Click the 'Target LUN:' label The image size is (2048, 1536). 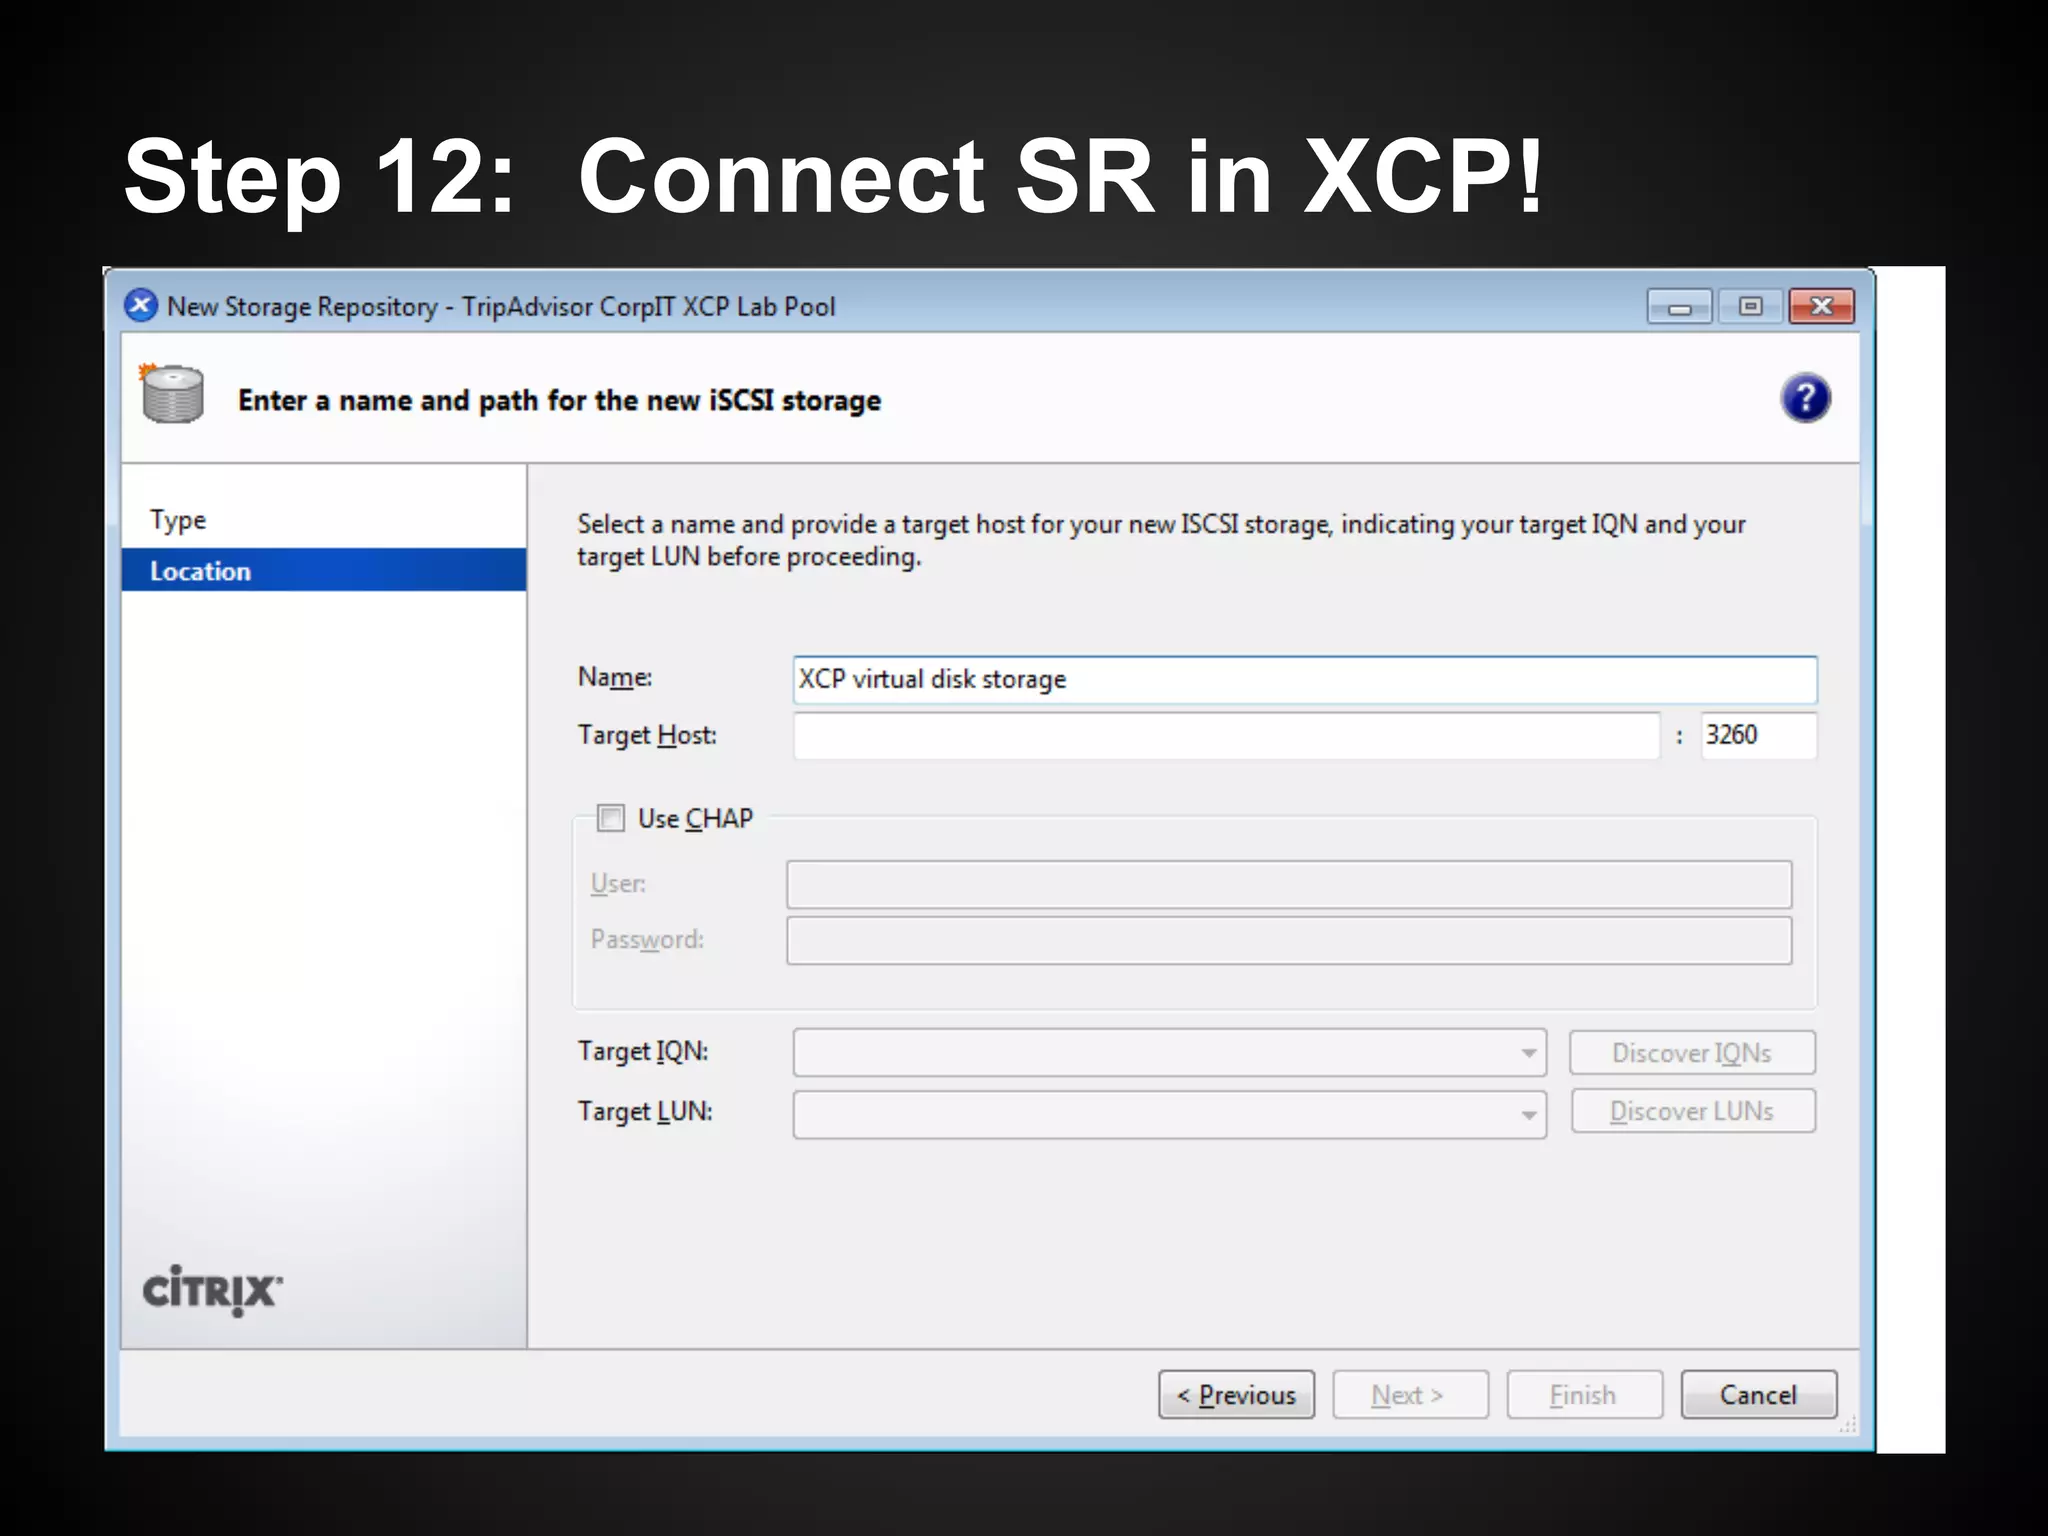coord(645,1112)
